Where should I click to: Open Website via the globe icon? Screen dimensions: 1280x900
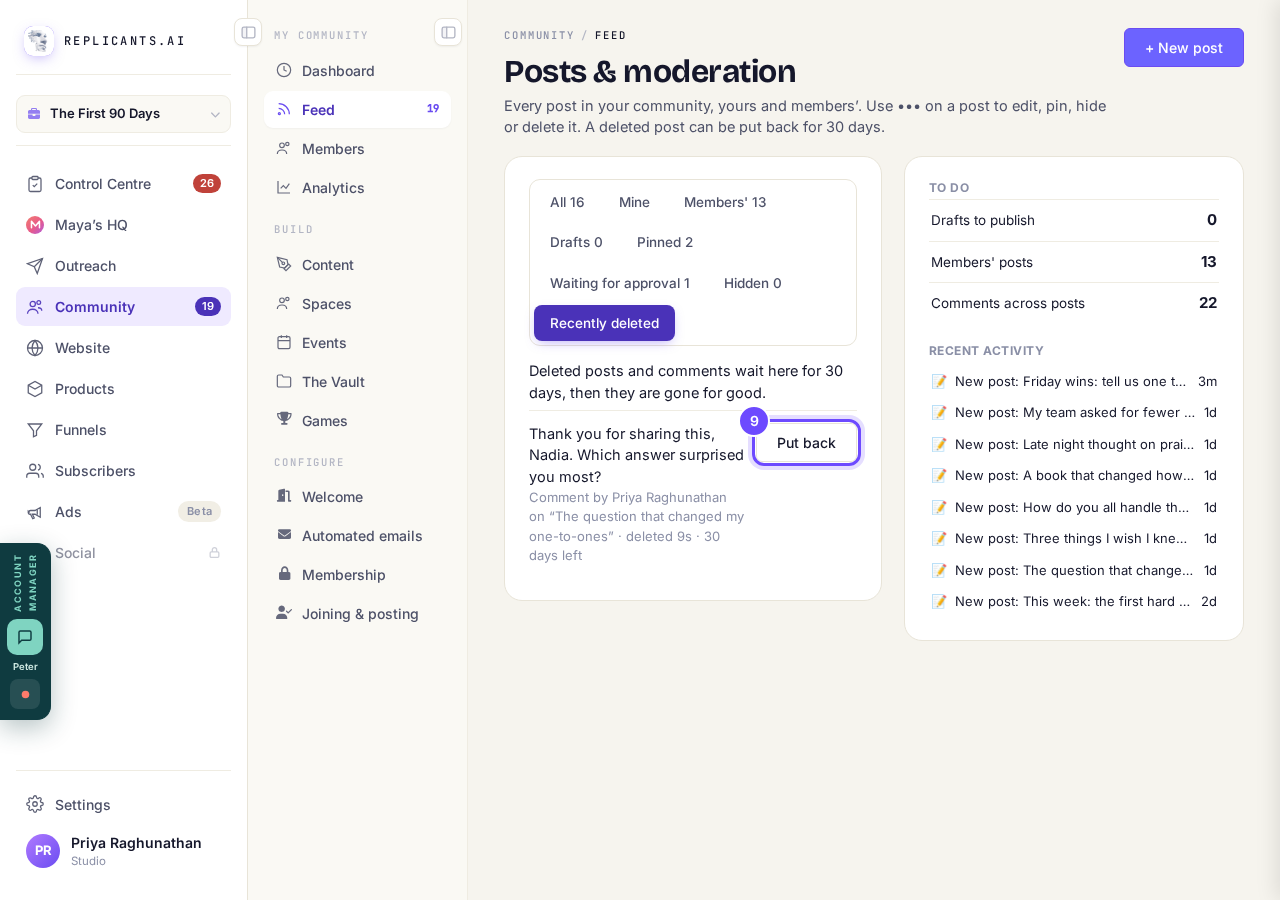(x=35, y=348)
